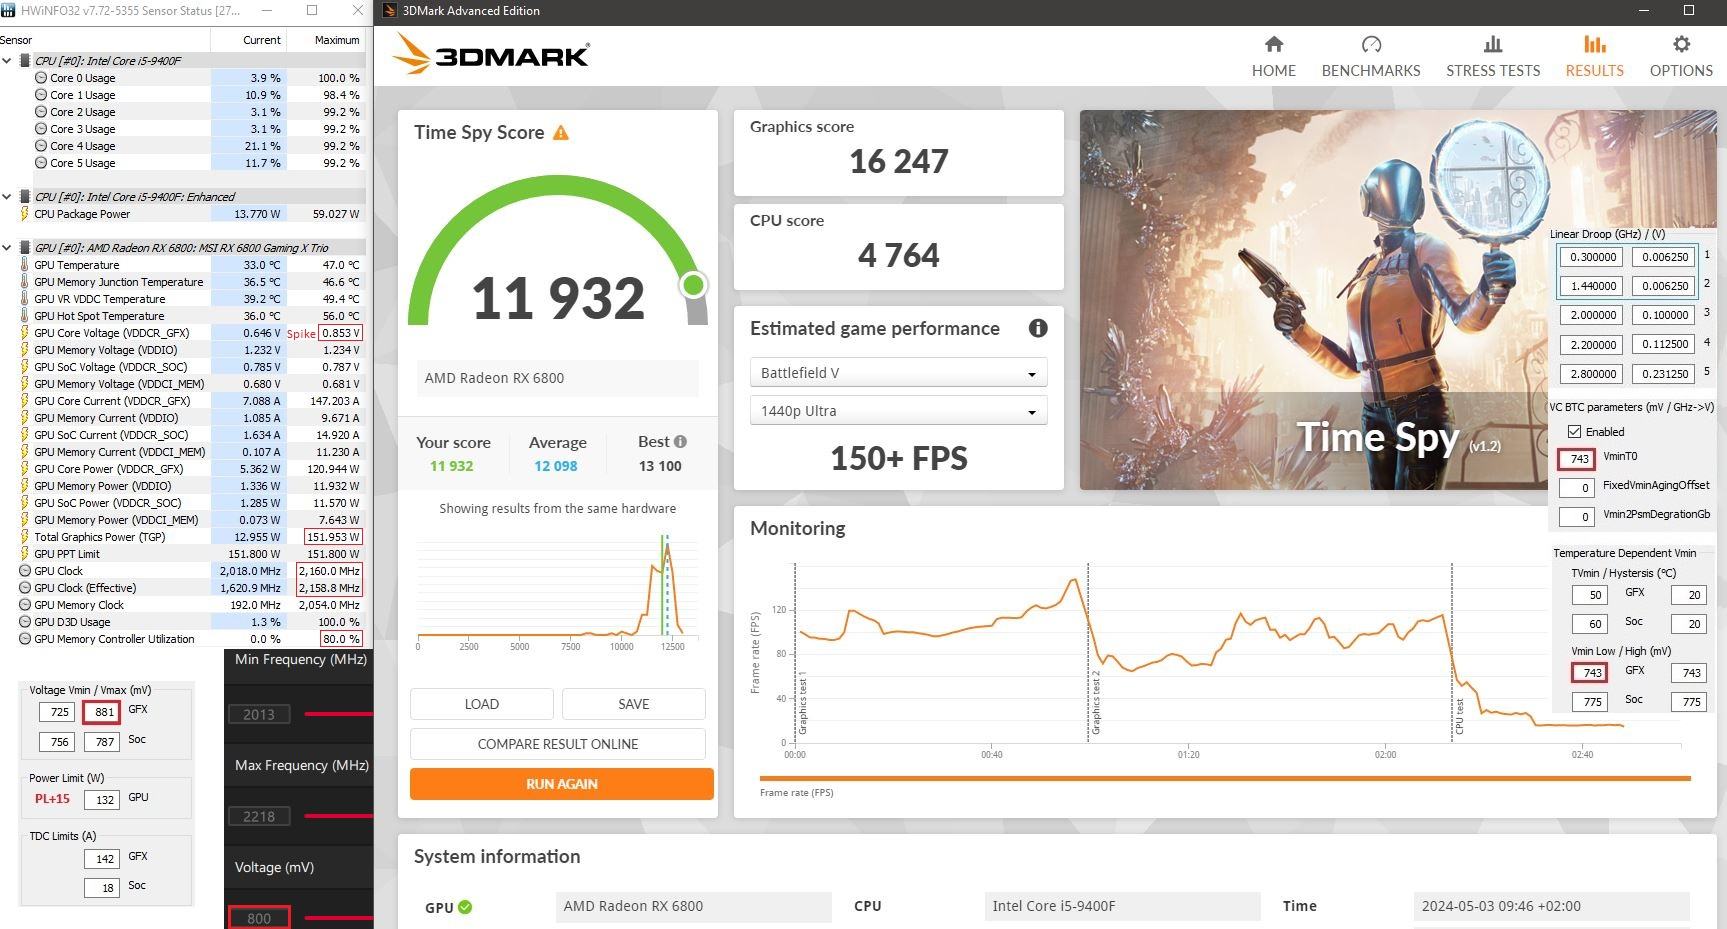
Task: Click the green validation check next to GPU
Action: (x=465, y=907)
